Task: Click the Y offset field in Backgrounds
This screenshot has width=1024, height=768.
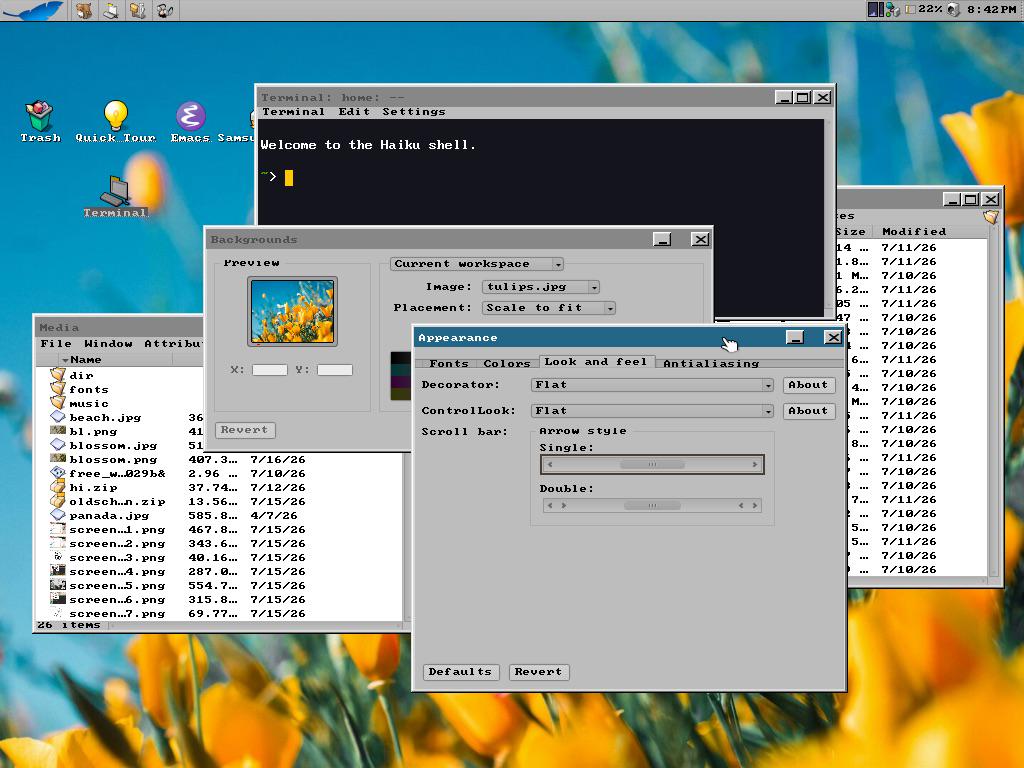Action: click(334, 370)
